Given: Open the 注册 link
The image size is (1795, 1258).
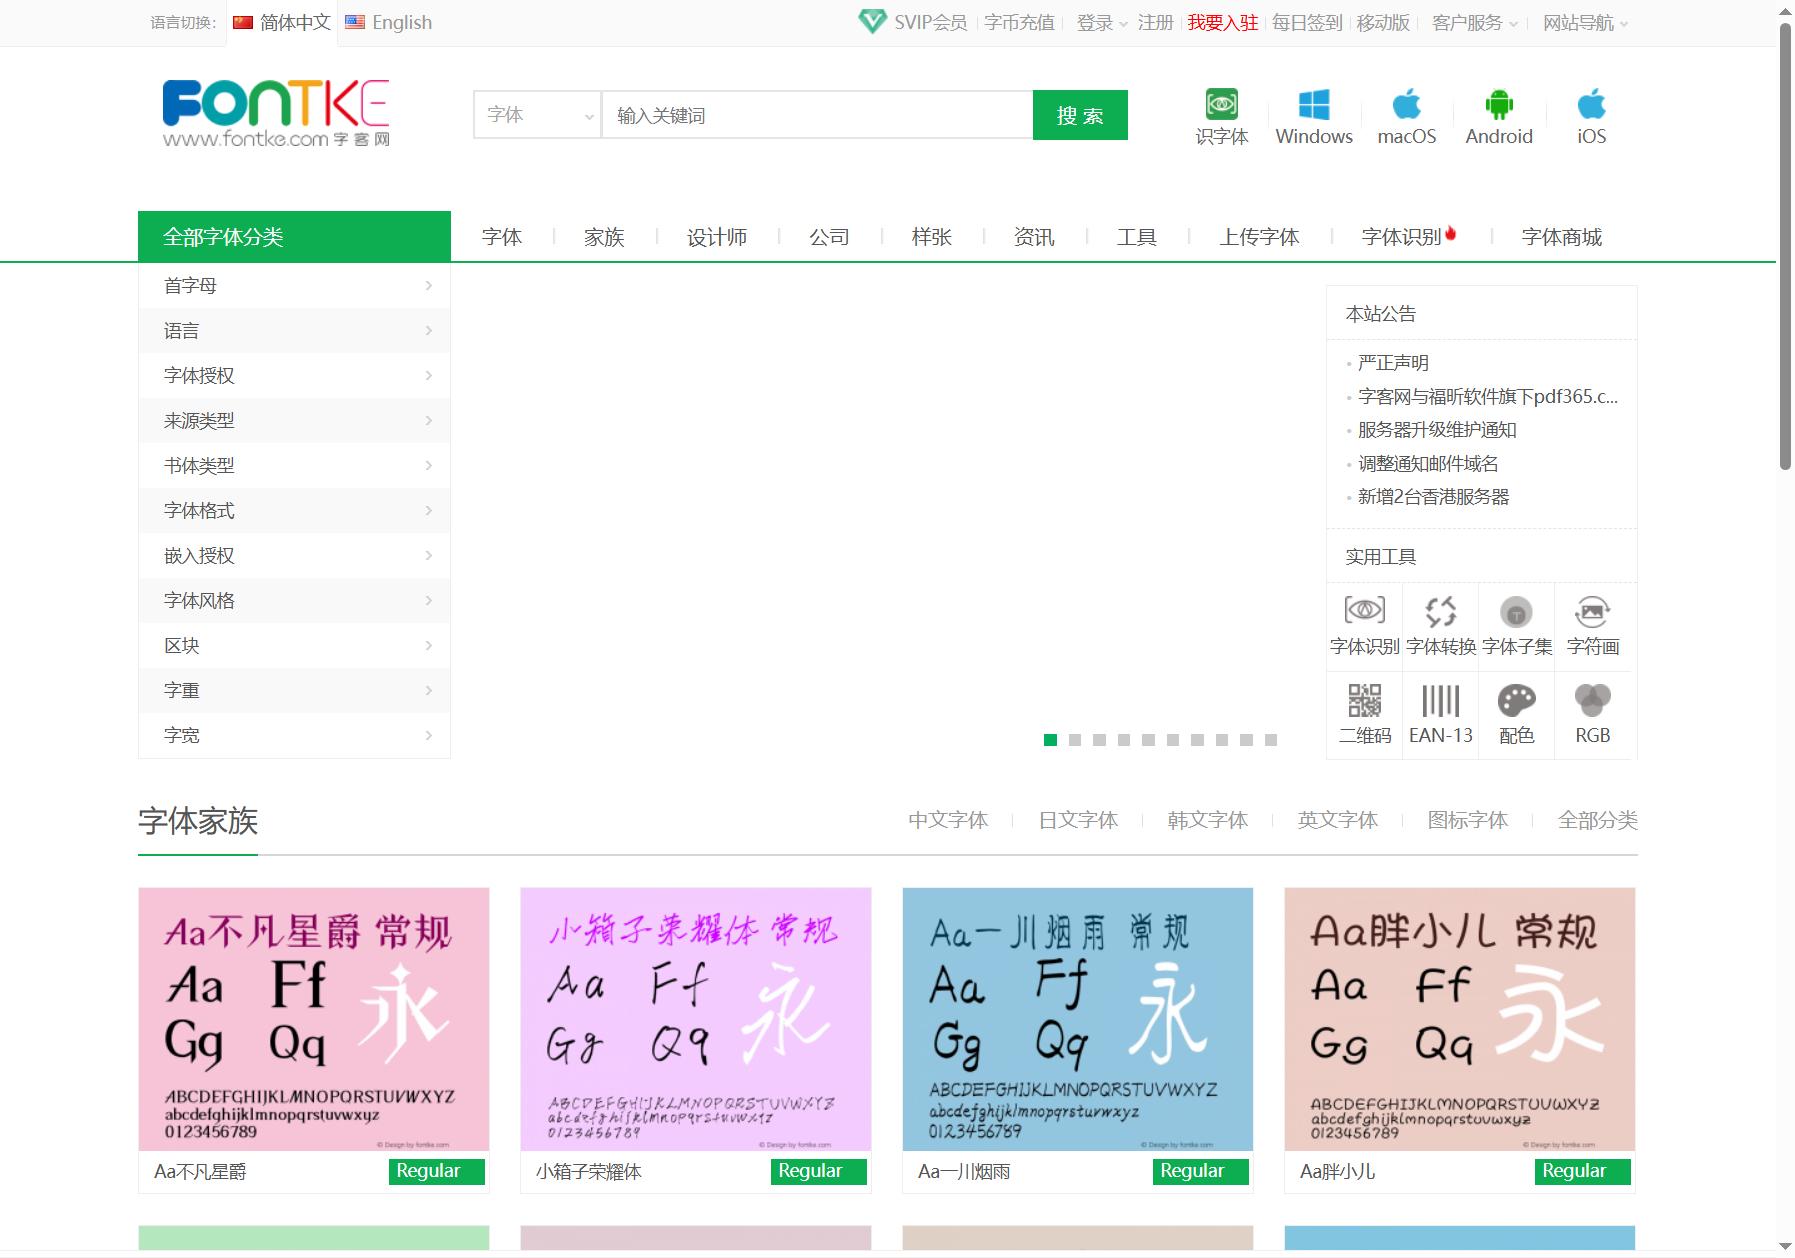Looking at the screenshot, I should coord(1155,23).
